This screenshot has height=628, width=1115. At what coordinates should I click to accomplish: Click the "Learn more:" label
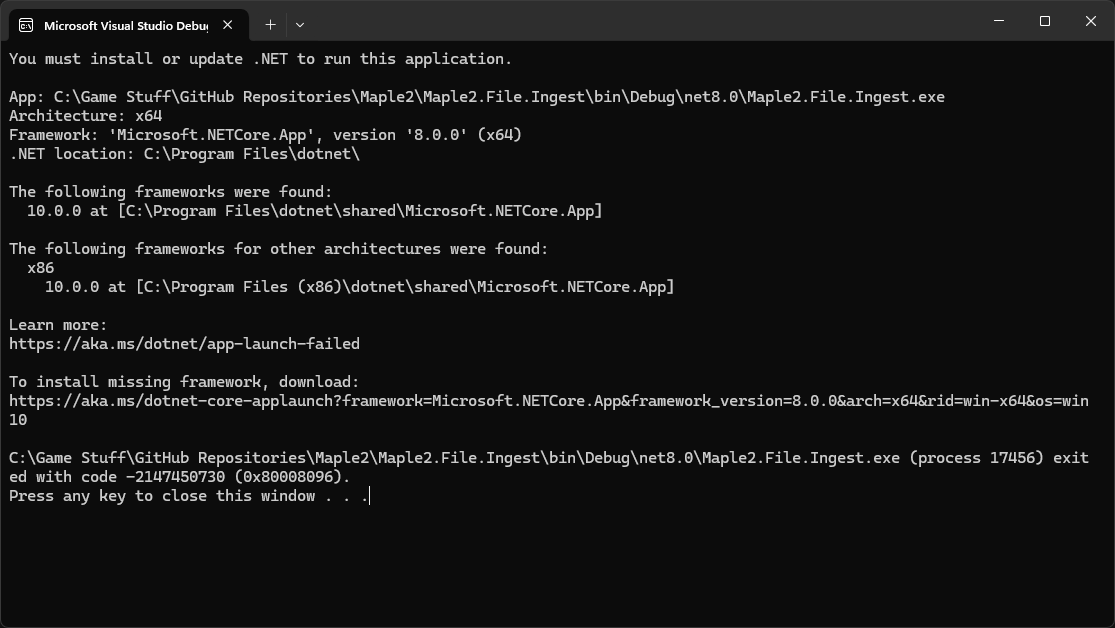58,325
